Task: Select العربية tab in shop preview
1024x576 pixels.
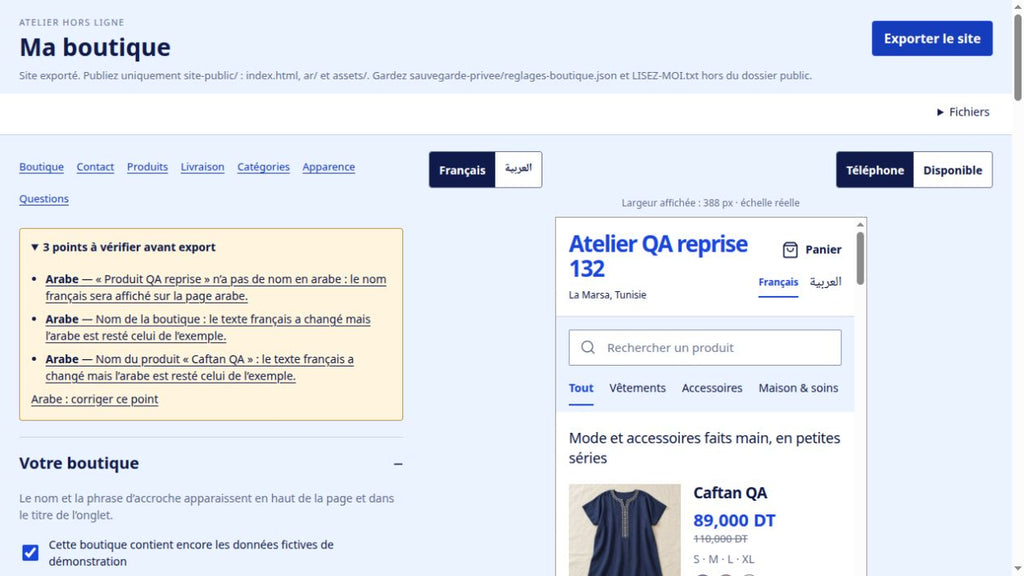Action: (825, 283)
